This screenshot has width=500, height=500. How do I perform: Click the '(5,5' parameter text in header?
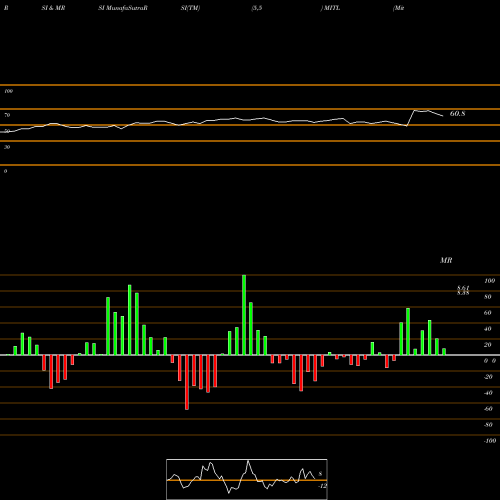(x=257, y=8)
